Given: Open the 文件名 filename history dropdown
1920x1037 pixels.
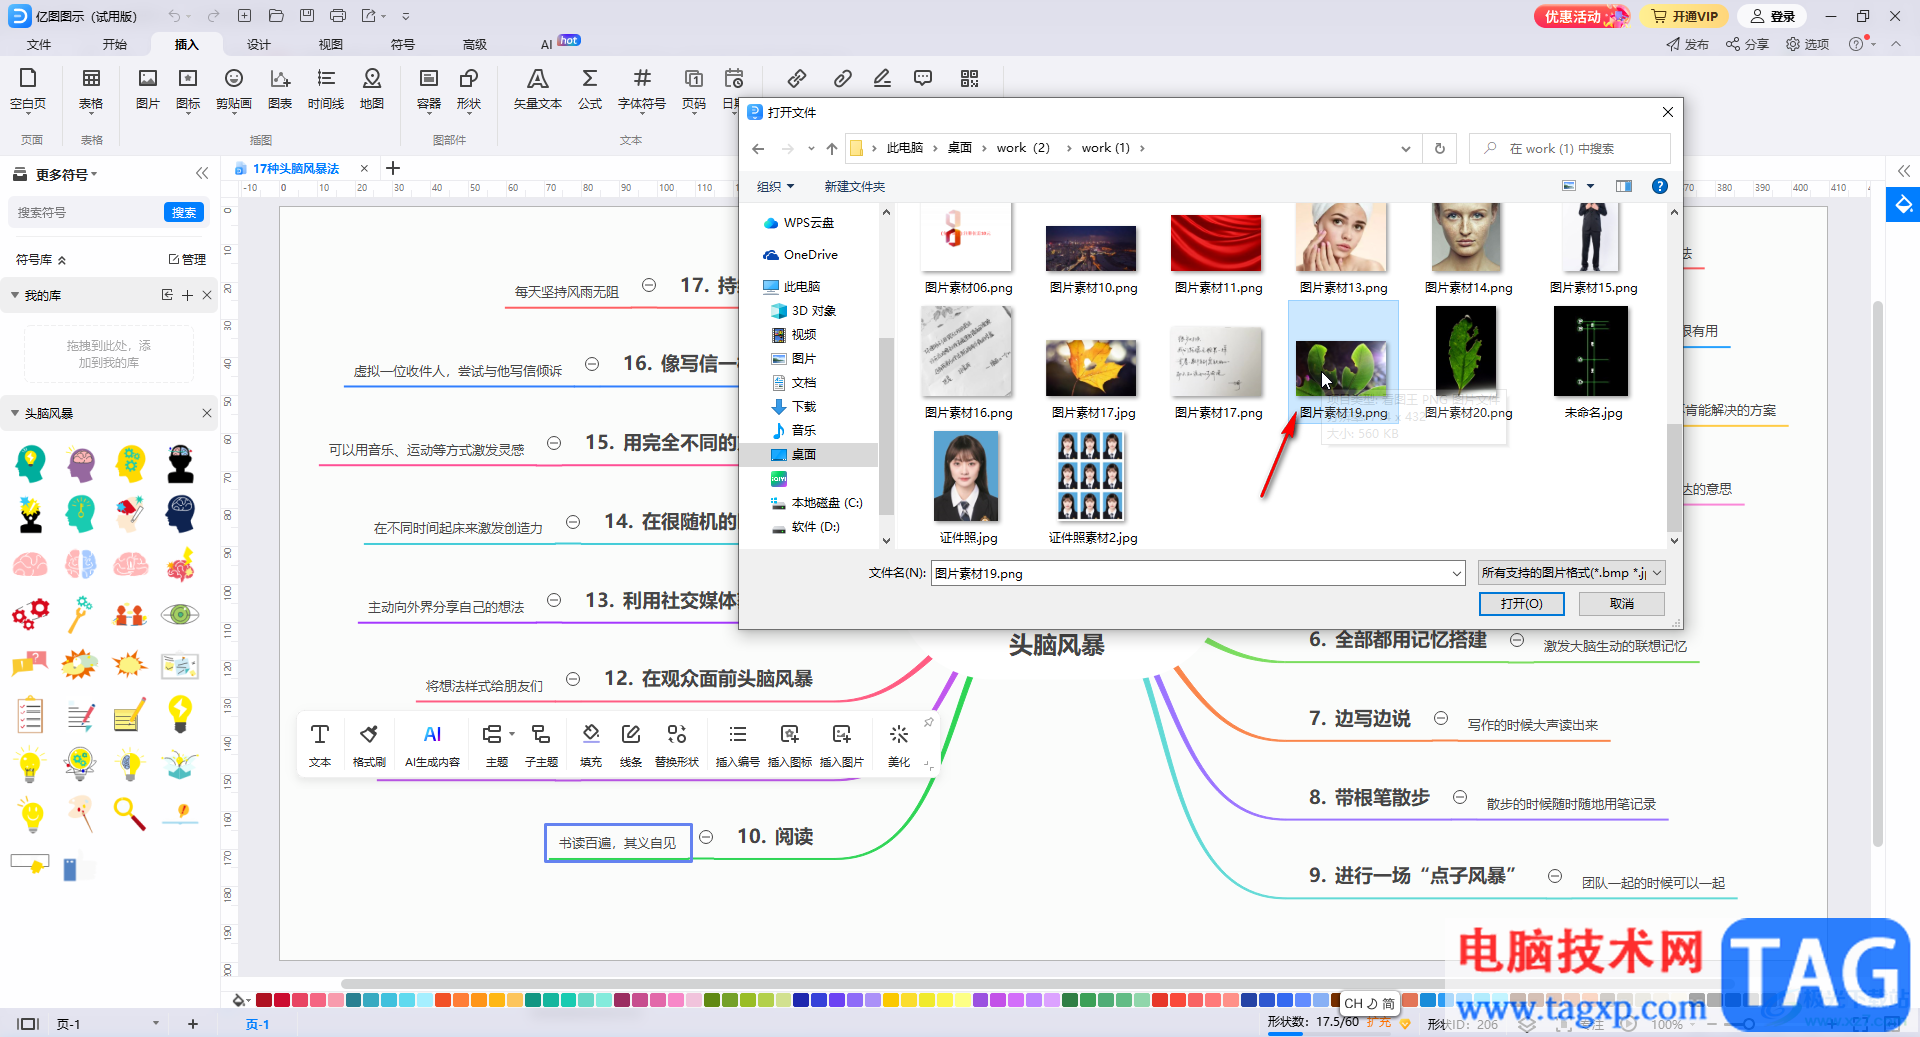Looking at the screenshot, I should [x=1456, y=573].
